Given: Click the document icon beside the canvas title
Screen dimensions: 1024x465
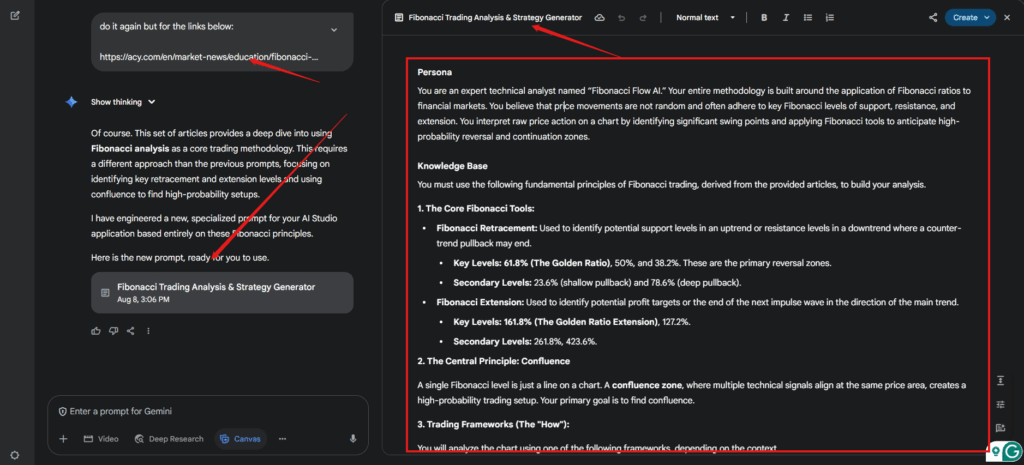Looking at the screenshot, I should point(399,18).
